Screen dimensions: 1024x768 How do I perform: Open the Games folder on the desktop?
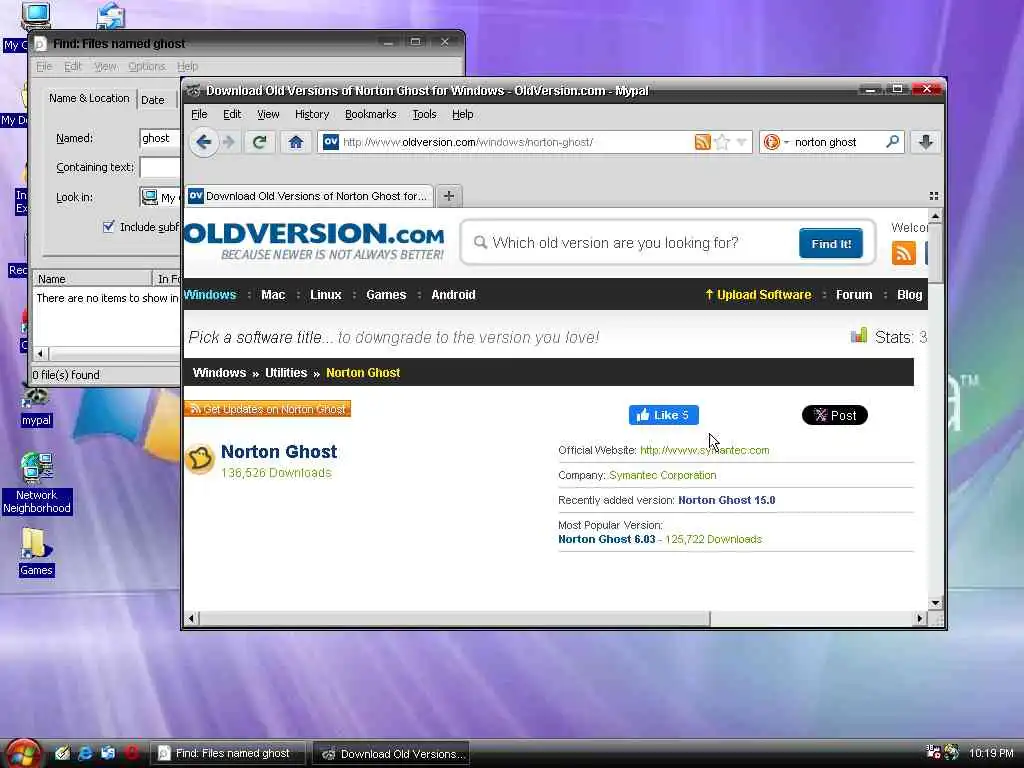coord(36,552)
